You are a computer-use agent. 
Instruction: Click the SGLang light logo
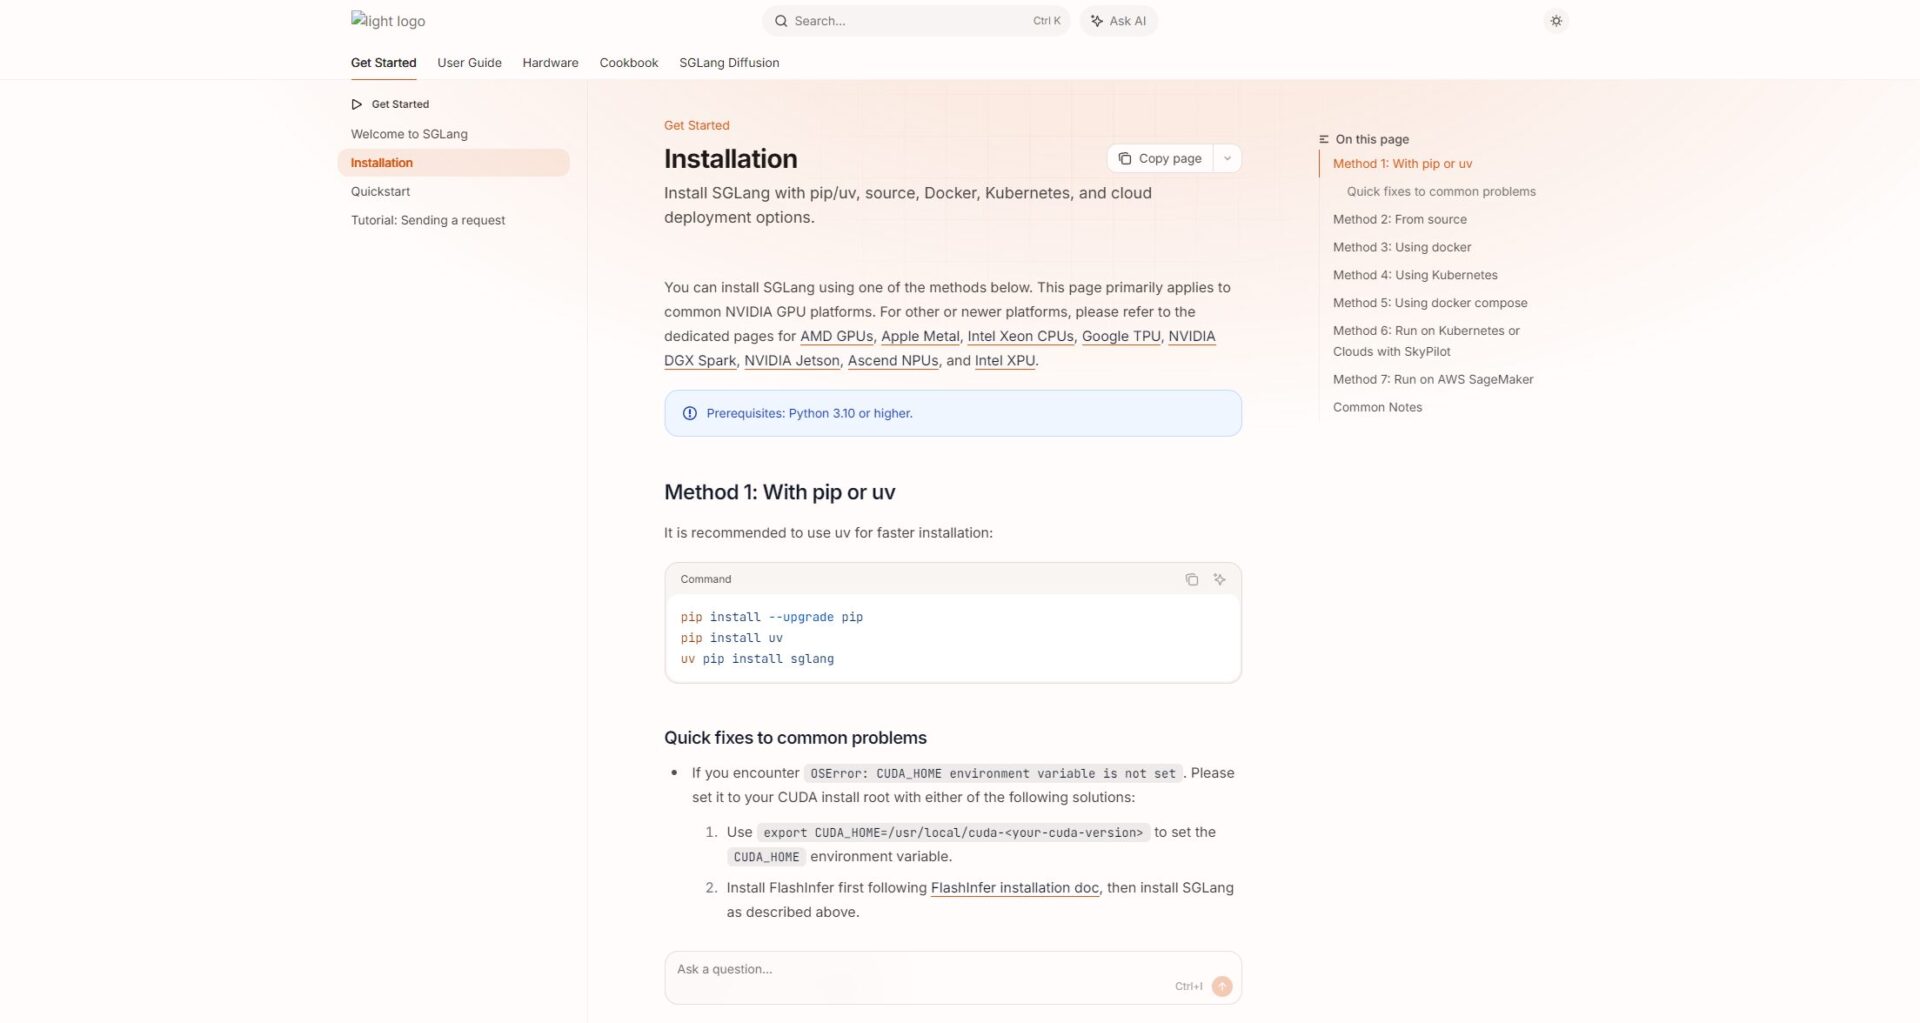(388, 21)
